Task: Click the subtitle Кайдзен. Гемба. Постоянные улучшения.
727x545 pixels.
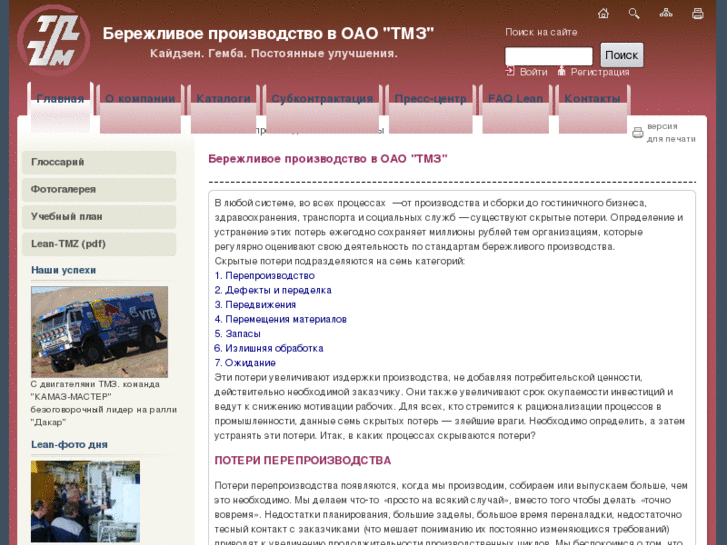Action: pyautogui.click(x=274, y=53)
